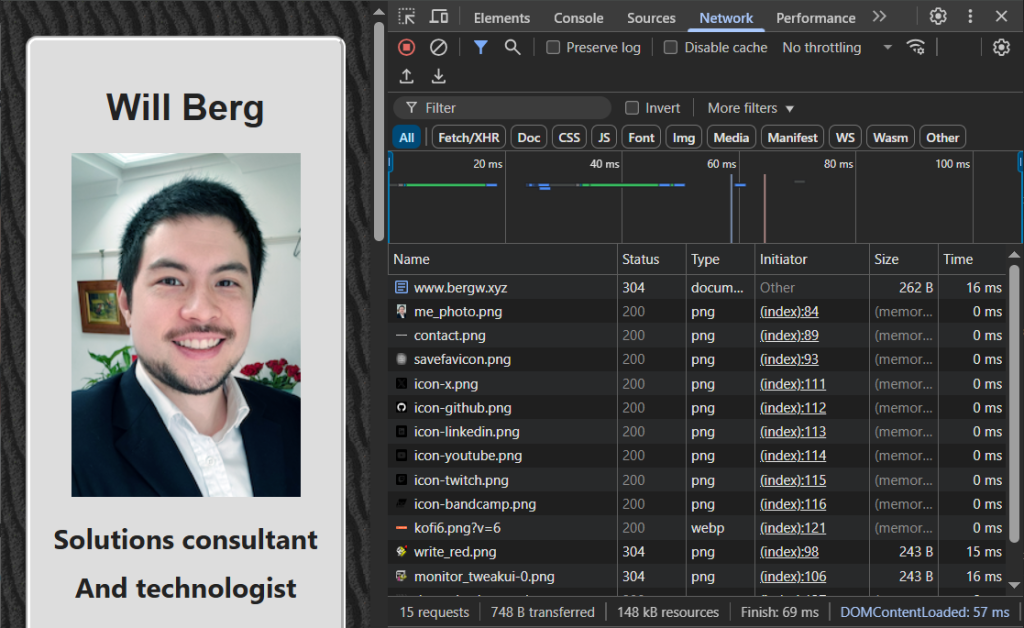Clear the network log
1024x628 pixels.
point(438,47)
